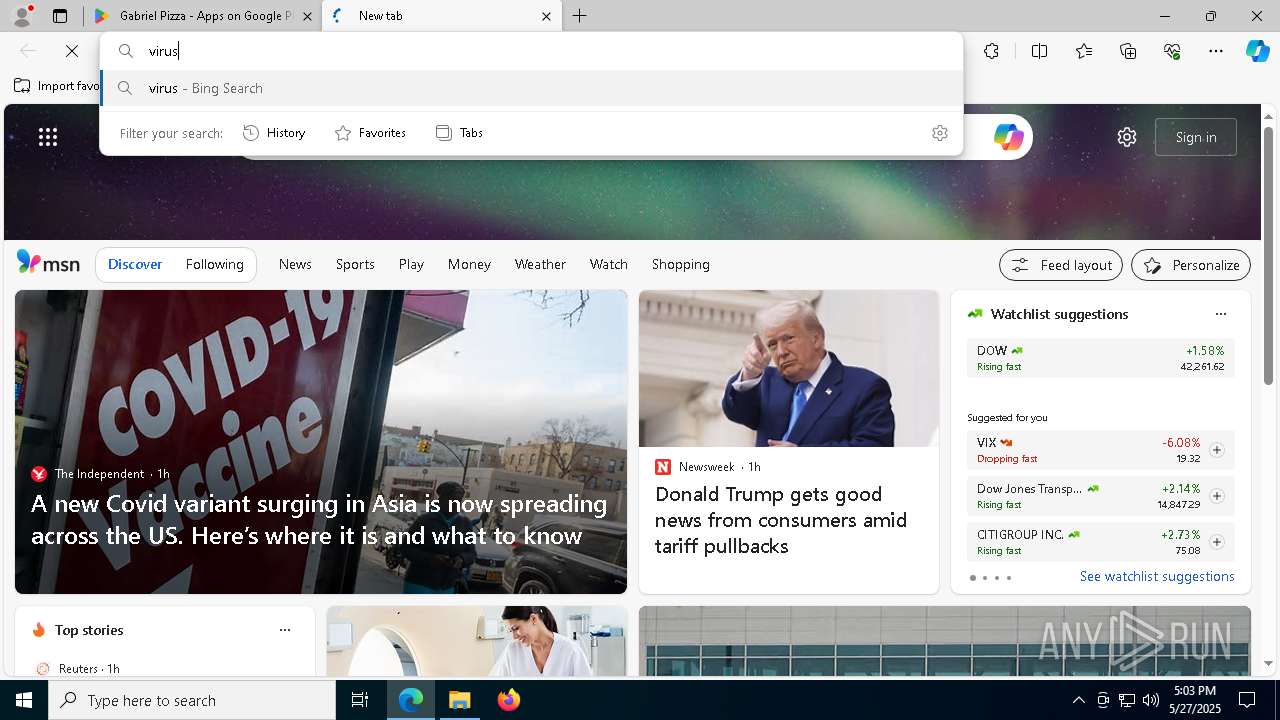
Task: Toggle Split screen icon
Action: coord(1039,51)
